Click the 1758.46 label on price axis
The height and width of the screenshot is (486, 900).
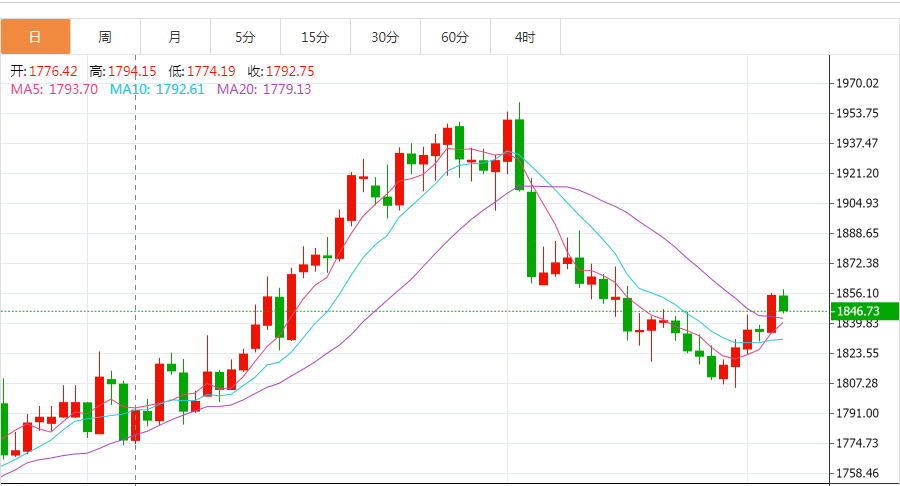858,473
